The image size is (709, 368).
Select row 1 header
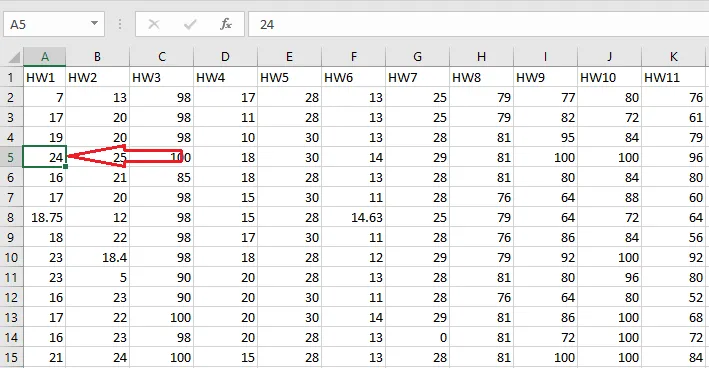(11, 77)
